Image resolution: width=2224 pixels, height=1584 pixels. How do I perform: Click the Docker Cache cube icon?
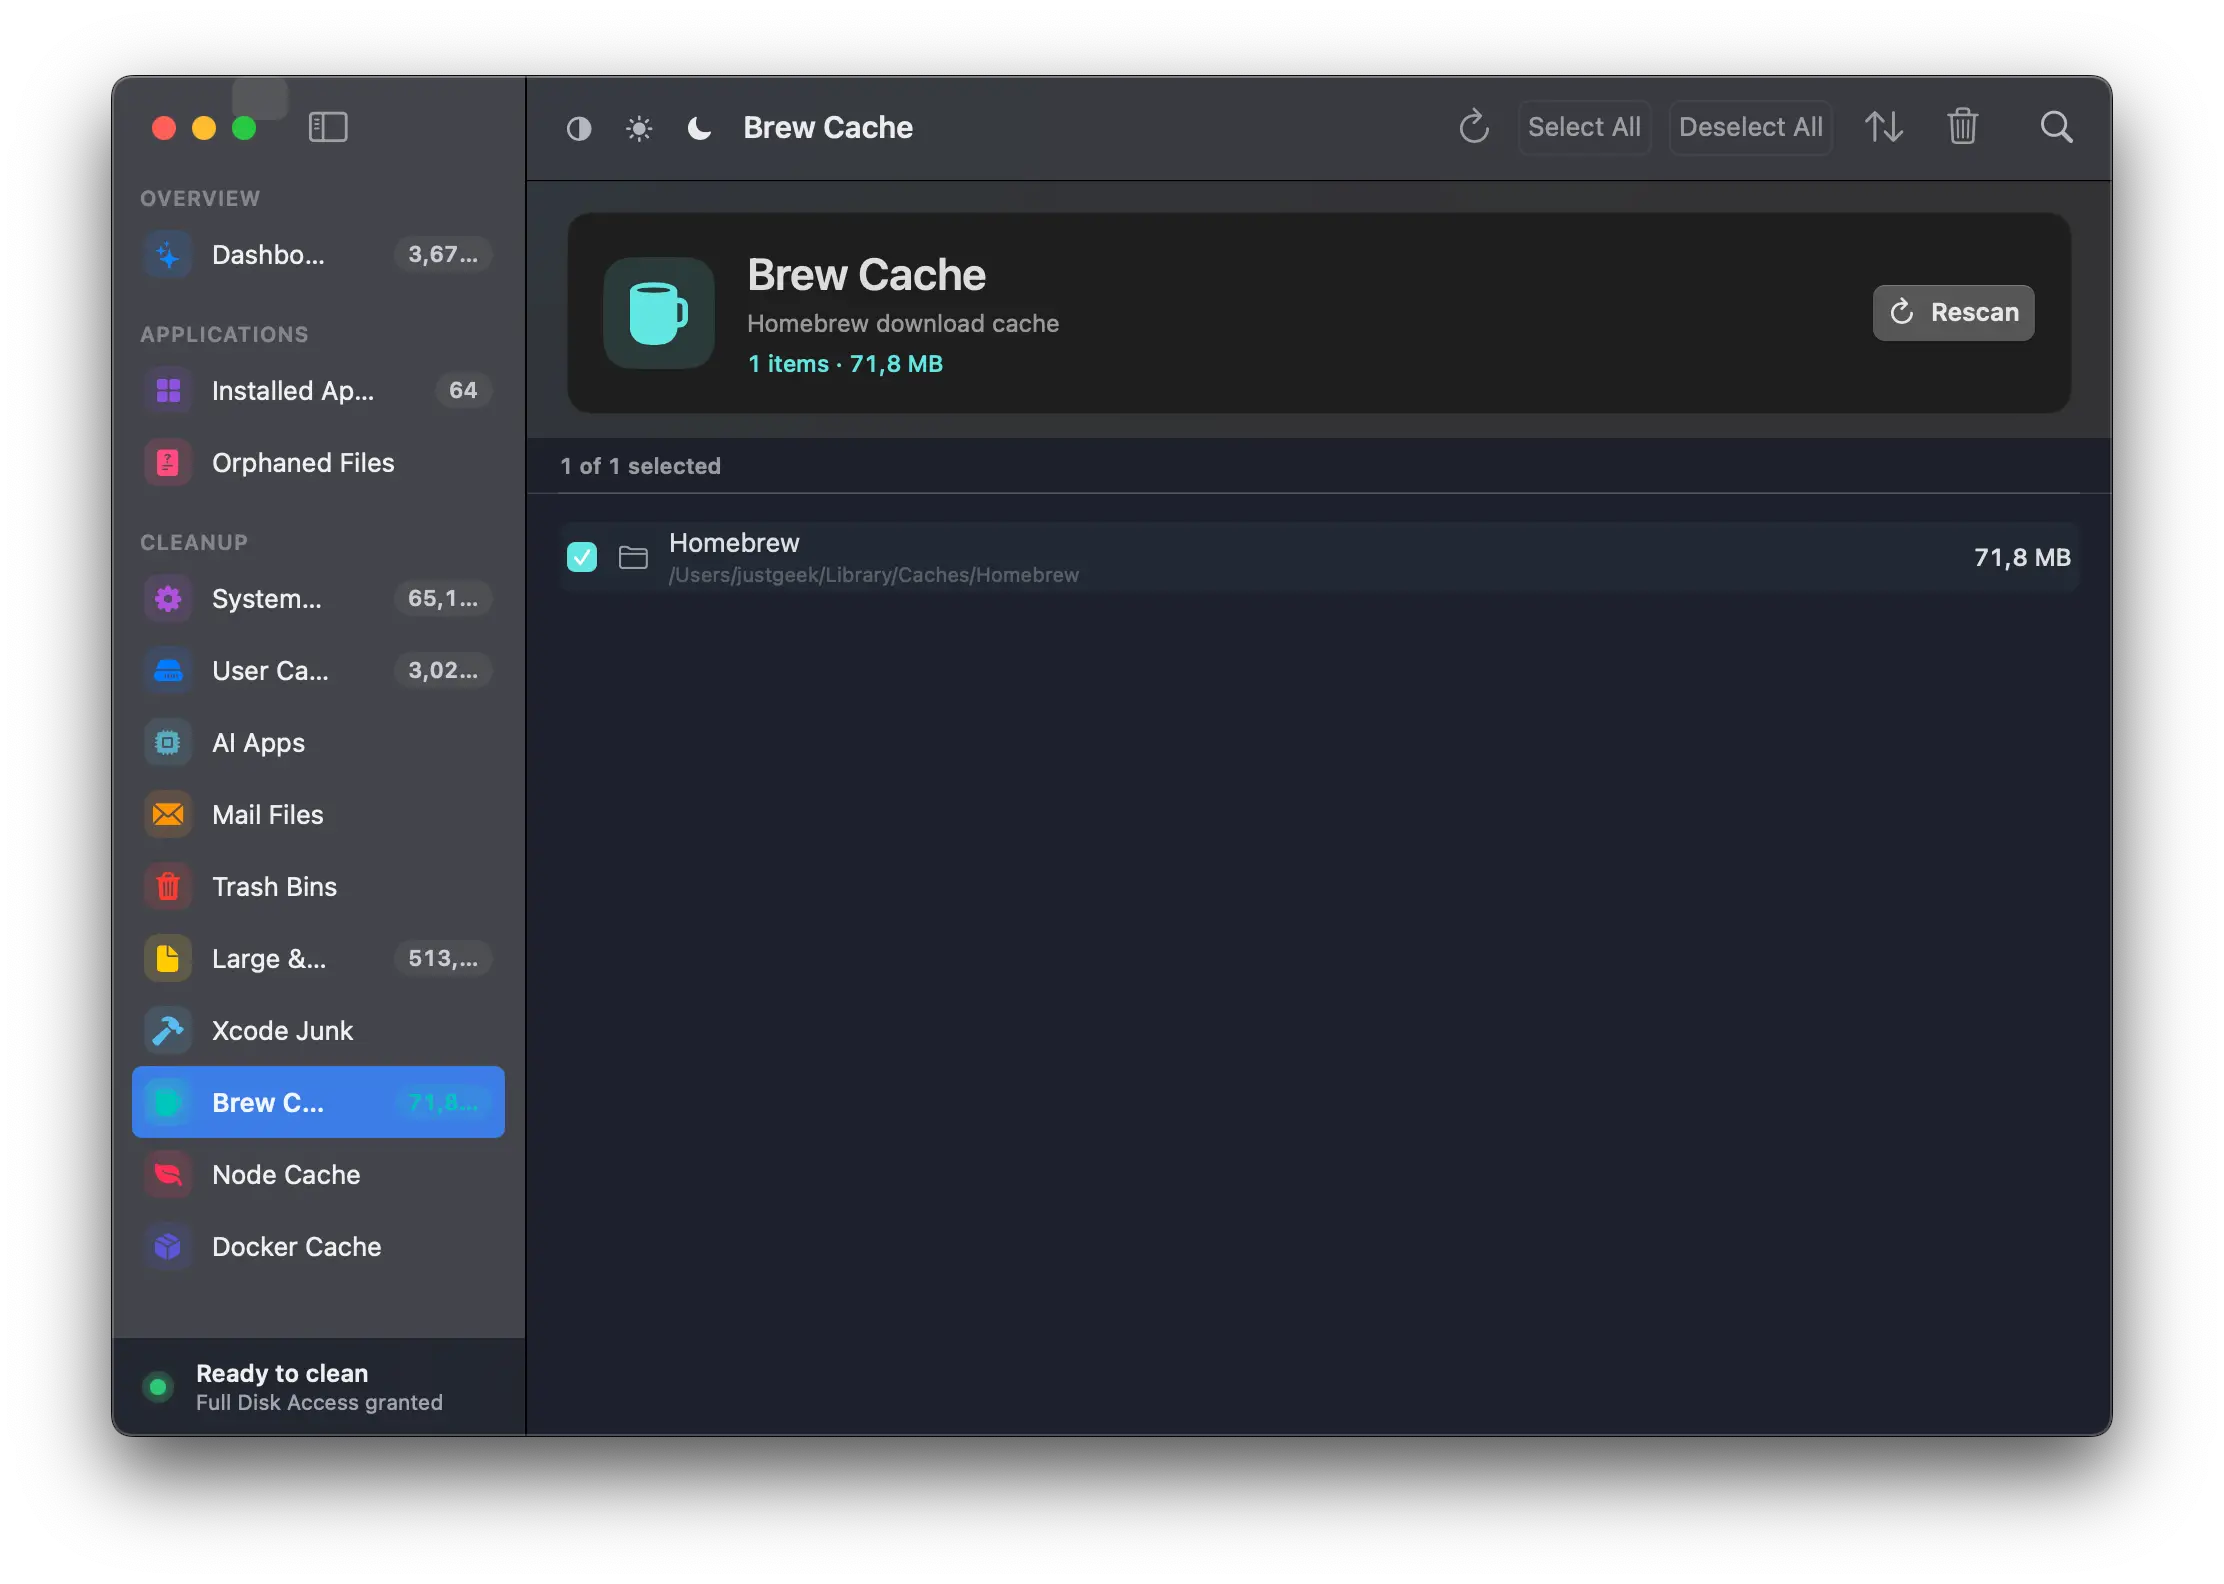click(168, 1247)
